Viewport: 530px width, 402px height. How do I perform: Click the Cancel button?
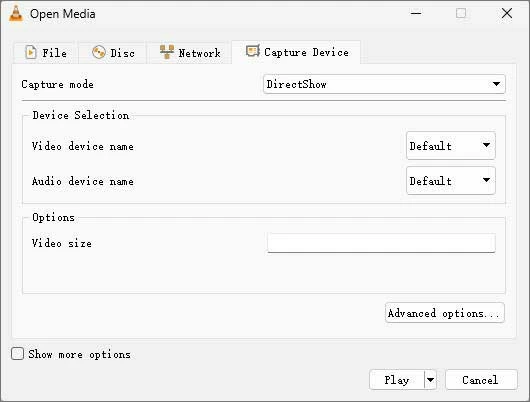coord(481,380)
